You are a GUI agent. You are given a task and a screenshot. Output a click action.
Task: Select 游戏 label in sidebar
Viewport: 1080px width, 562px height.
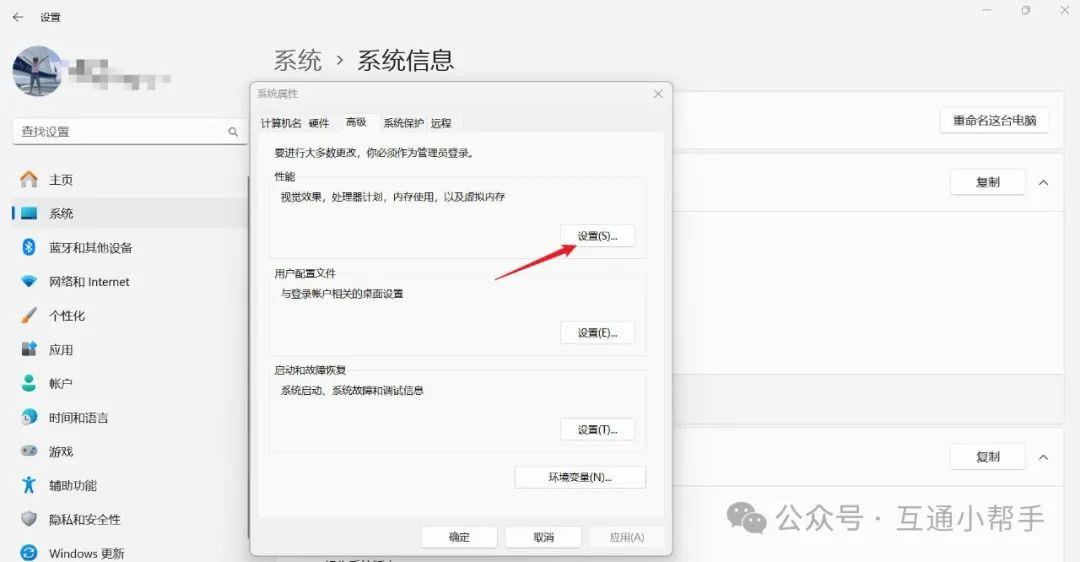pyautogui.click(x=61, y=452)
